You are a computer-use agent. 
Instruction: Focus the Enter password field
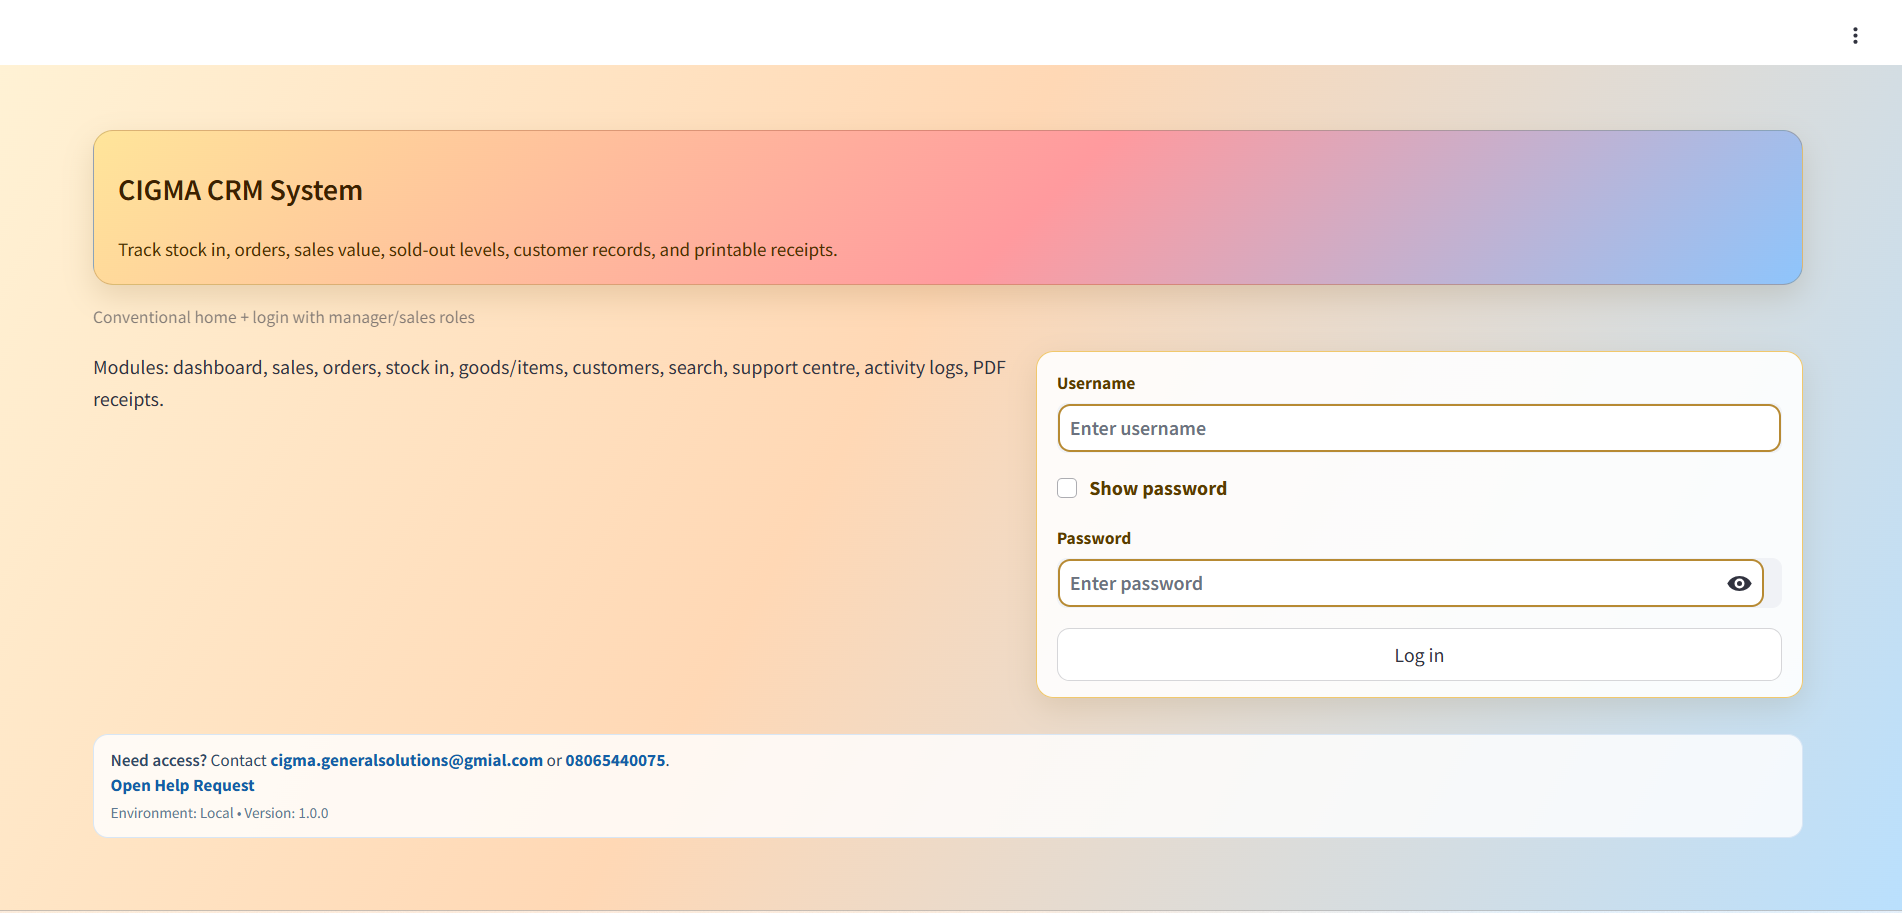click(x=1380, y=583)
